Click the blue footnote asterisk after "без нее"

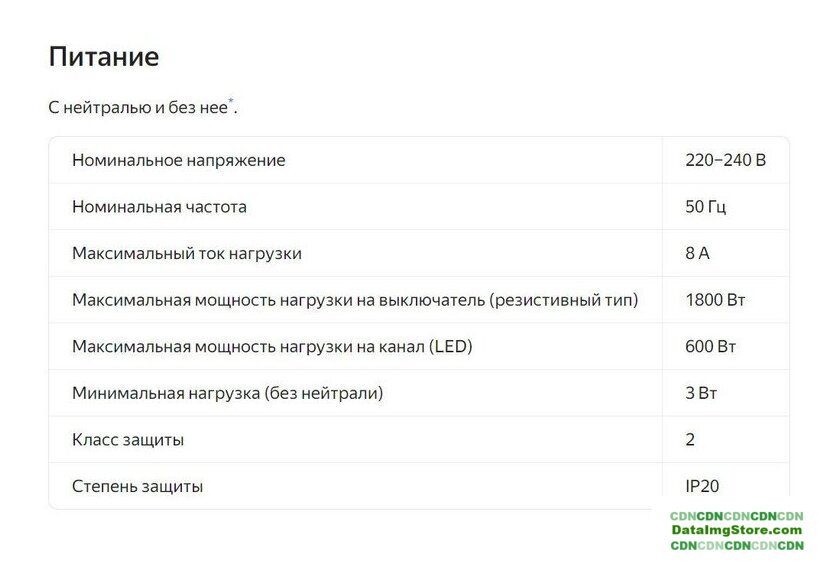(231, 102)
